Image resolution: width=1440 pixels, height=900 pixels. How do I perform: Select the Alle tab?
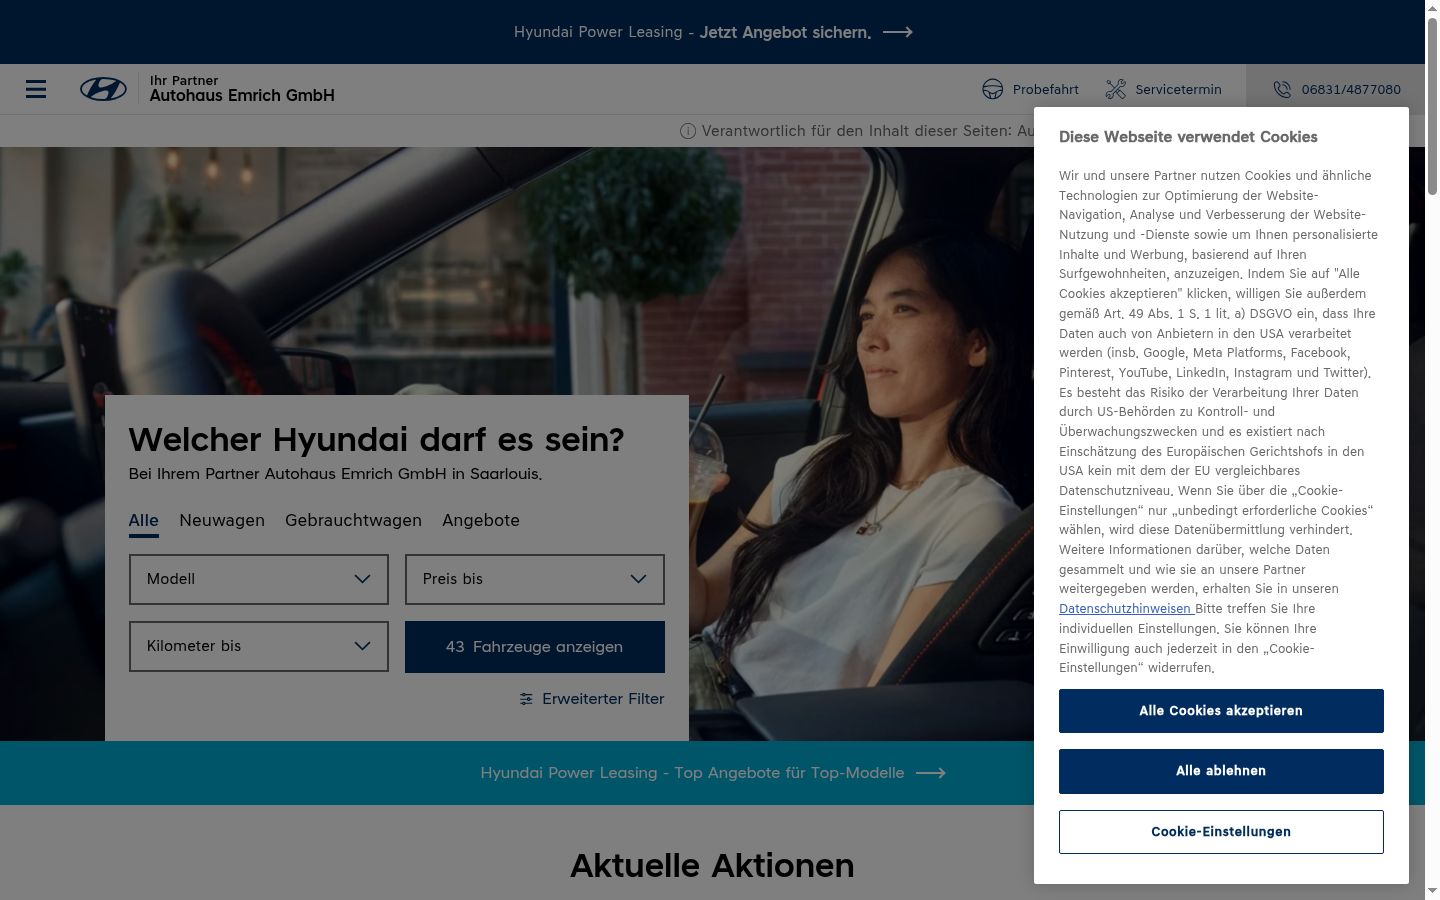tap(144, 521)
